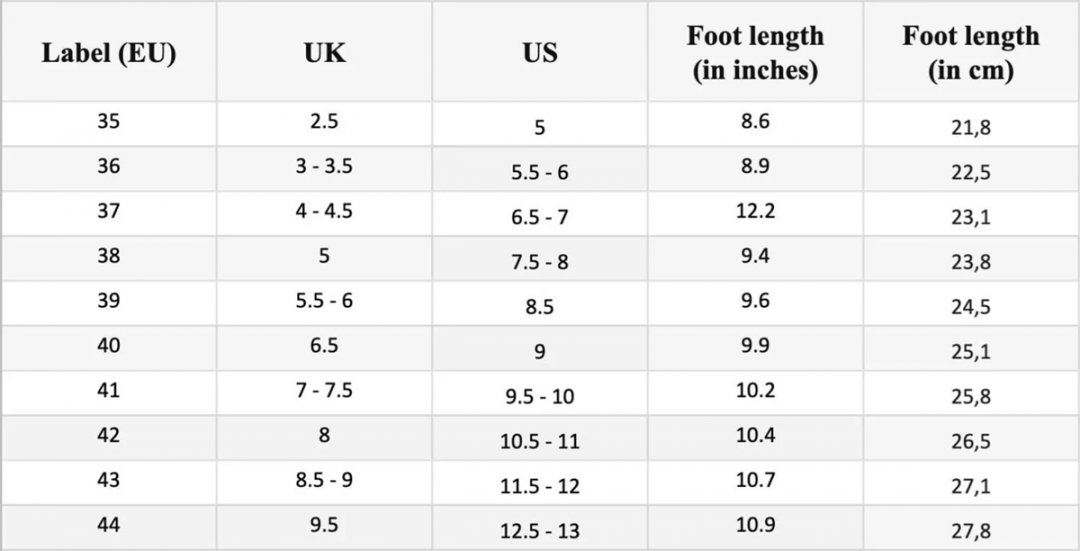The width and height of the screenshot is (1080, 551).
Task: Select EU size 44 cell
Action: (109, 528)
